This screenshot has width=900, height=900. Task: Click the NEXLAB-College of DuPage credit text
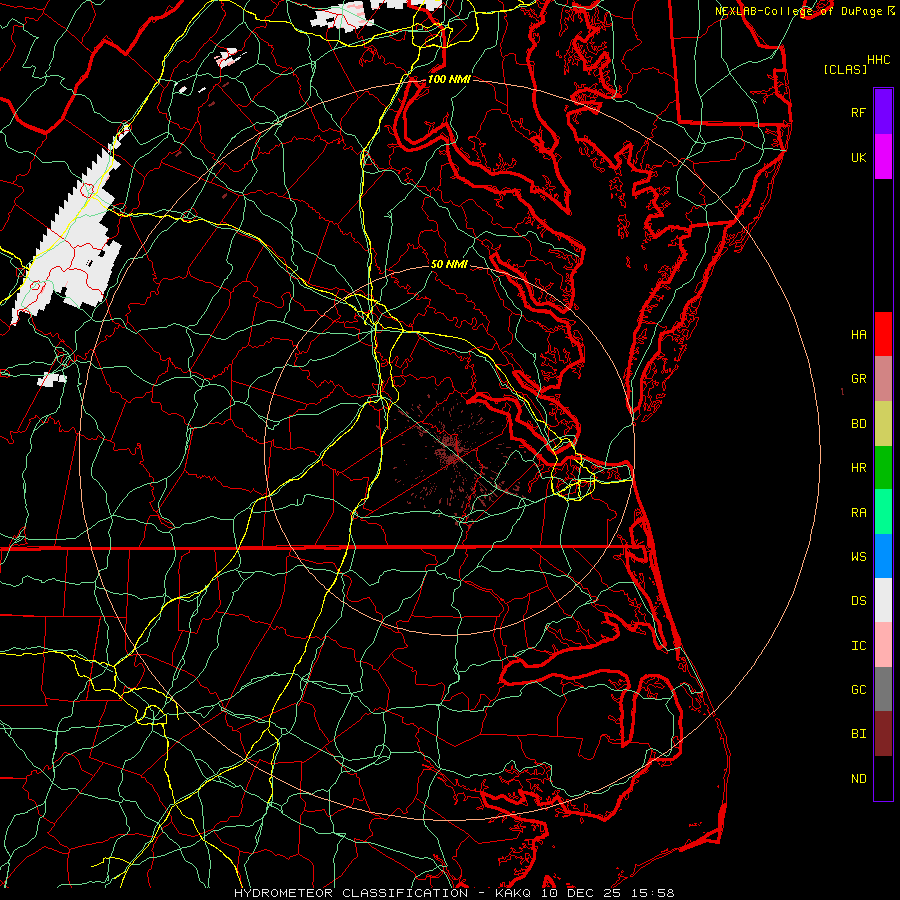point(804,11)
